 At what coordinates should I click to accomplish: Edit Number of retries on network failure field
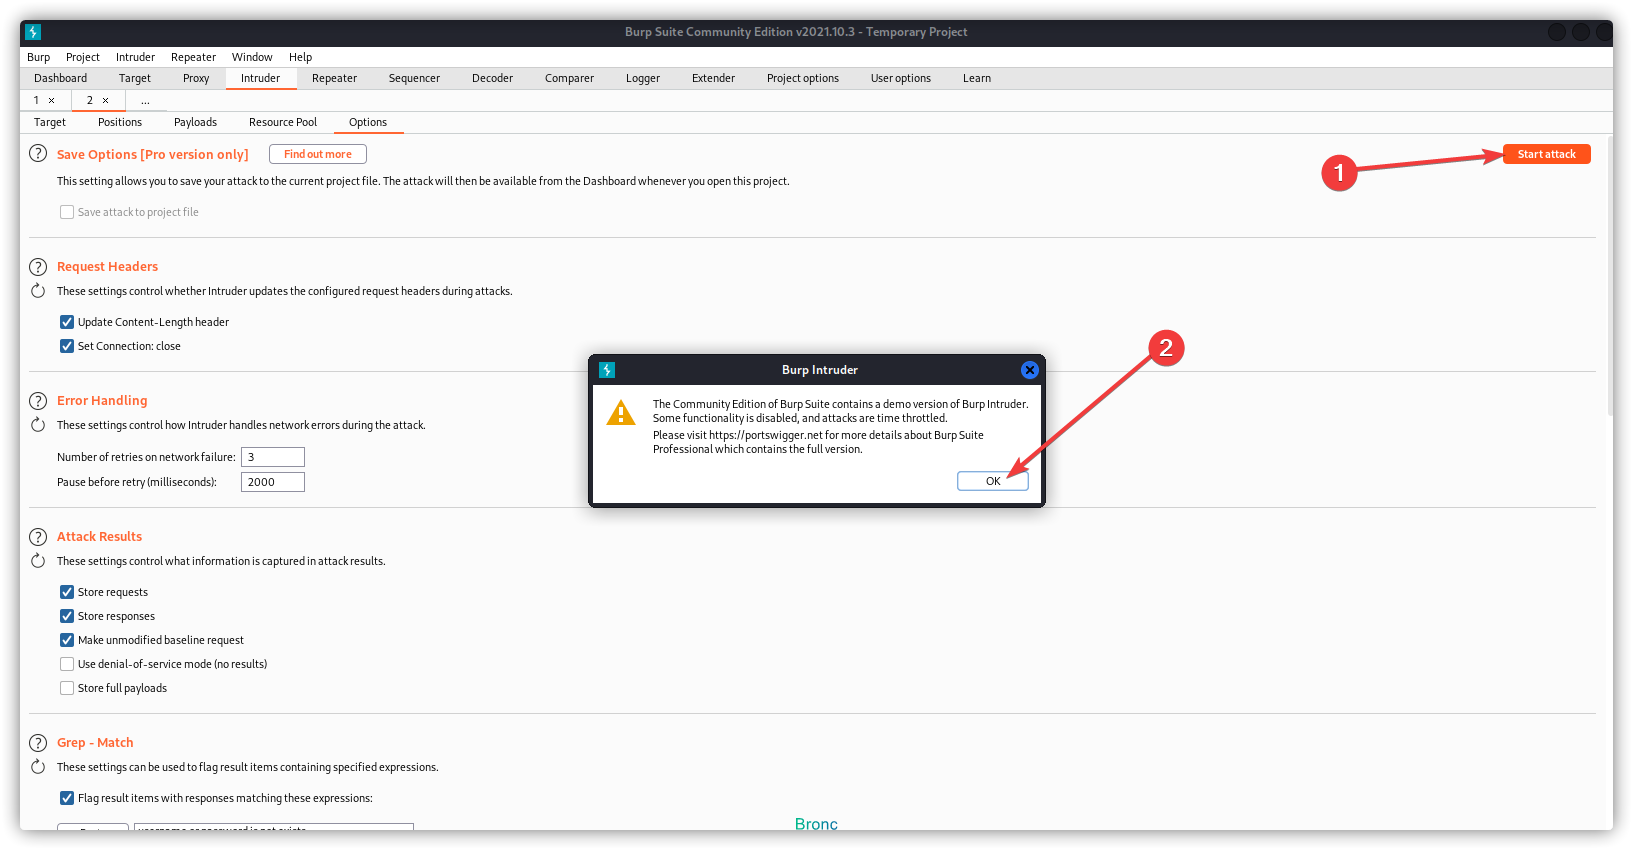[x=273, y=457]
